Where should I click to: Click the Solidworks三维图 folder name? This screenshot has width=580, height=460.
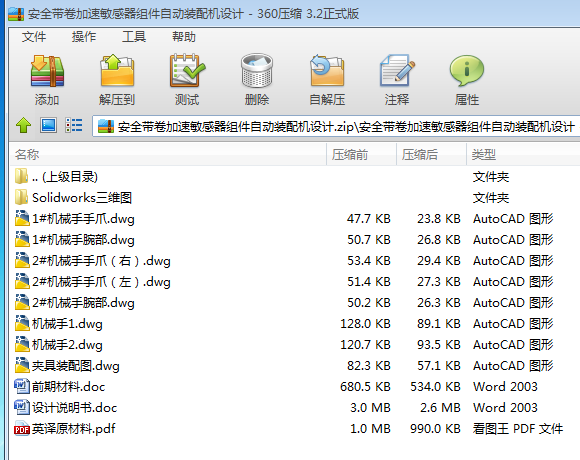[82, 197]
